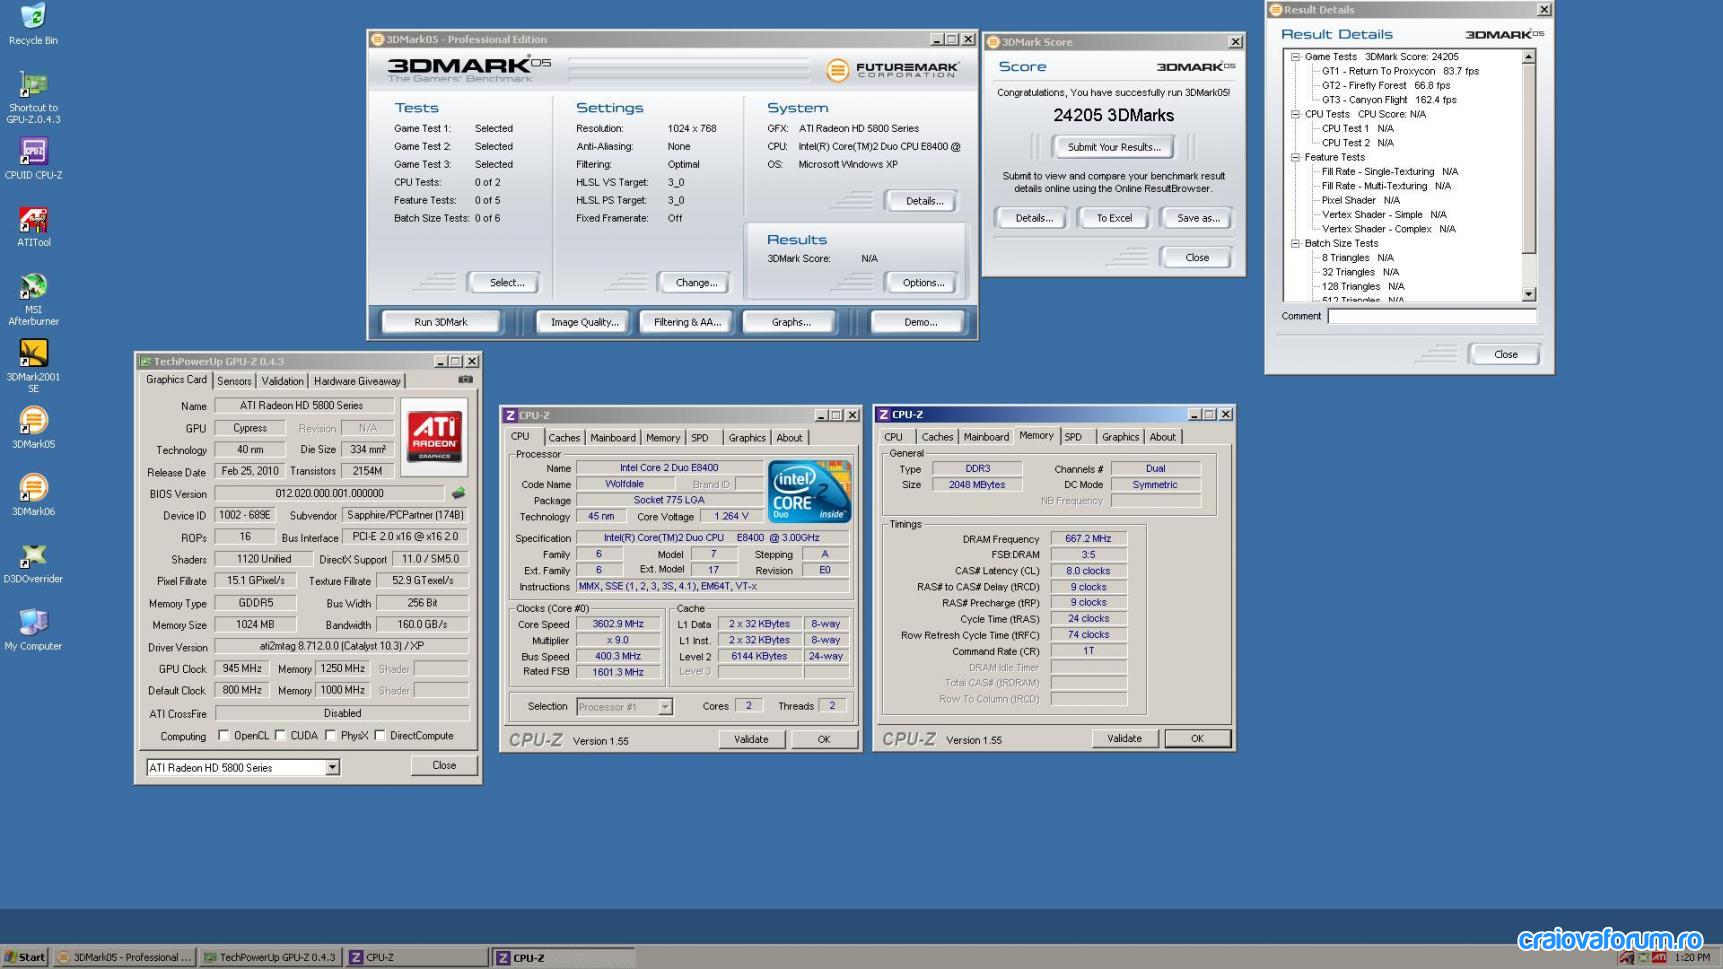Click the Demo... button in 3DMark05
Screen dimensions: 1723x969
pyautogui.click(x=921, y=322)
